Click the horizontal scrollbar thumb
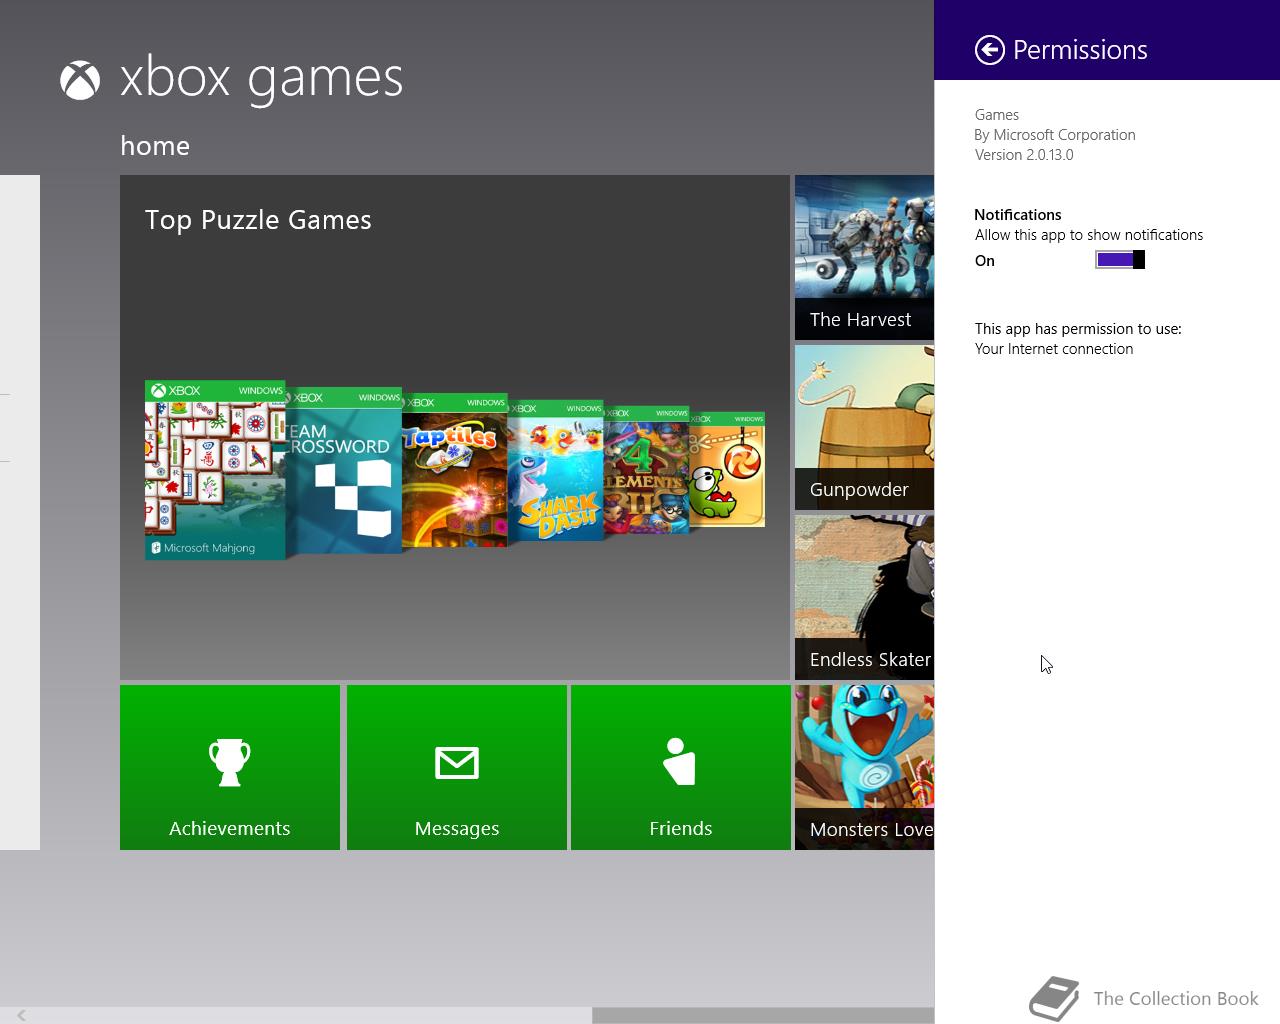This screenshot has height=1024, width=1280. click(x=763, y=1016)
